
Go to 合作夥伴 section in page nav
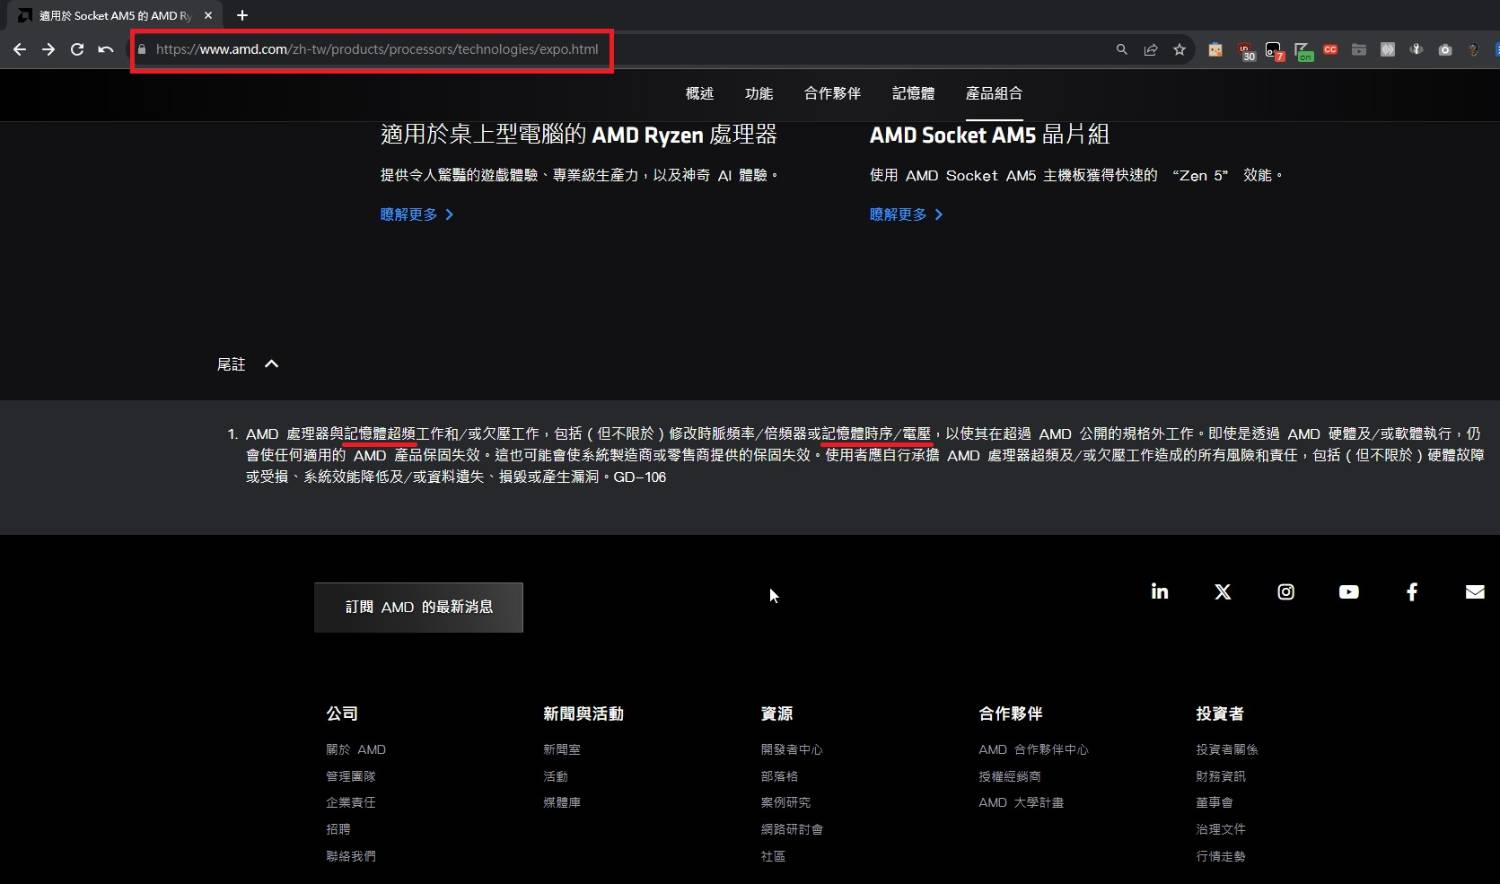832,93
